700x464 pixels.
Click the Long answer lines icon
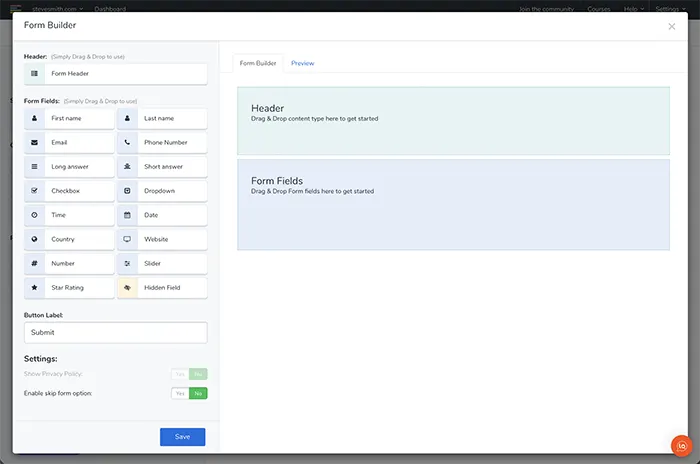[34, 167]
